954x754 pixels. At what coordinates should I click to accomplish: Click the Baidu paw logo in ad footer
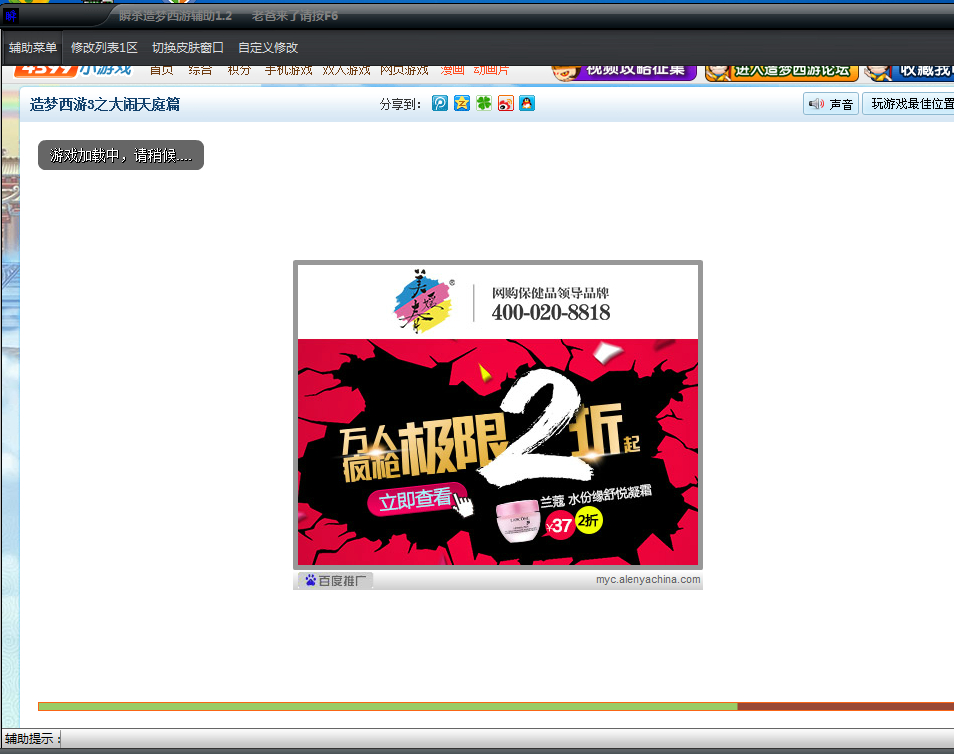(310, 580)
